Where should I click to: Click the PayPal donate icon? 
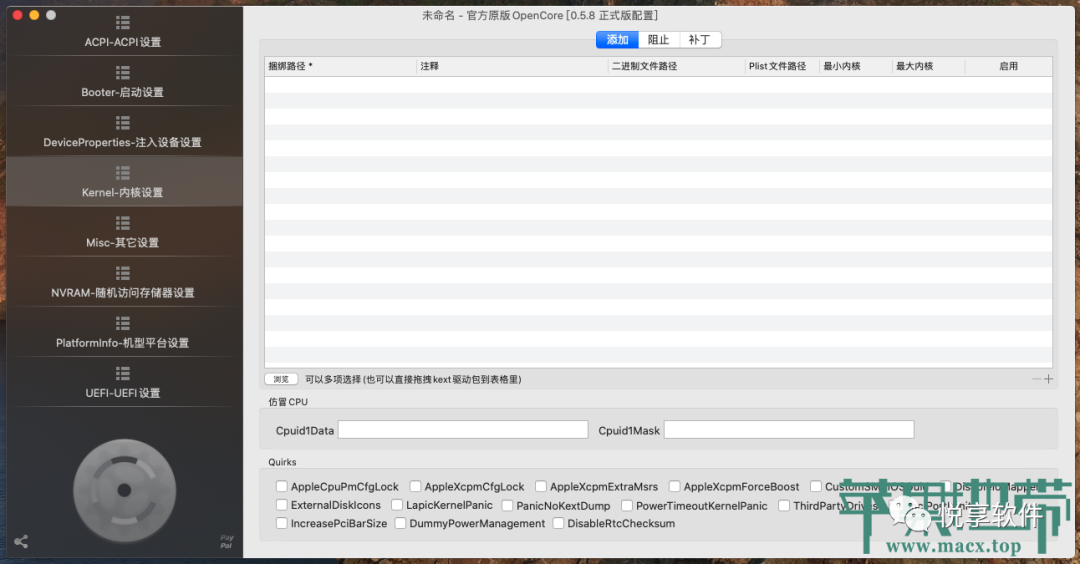click(227, 541)
